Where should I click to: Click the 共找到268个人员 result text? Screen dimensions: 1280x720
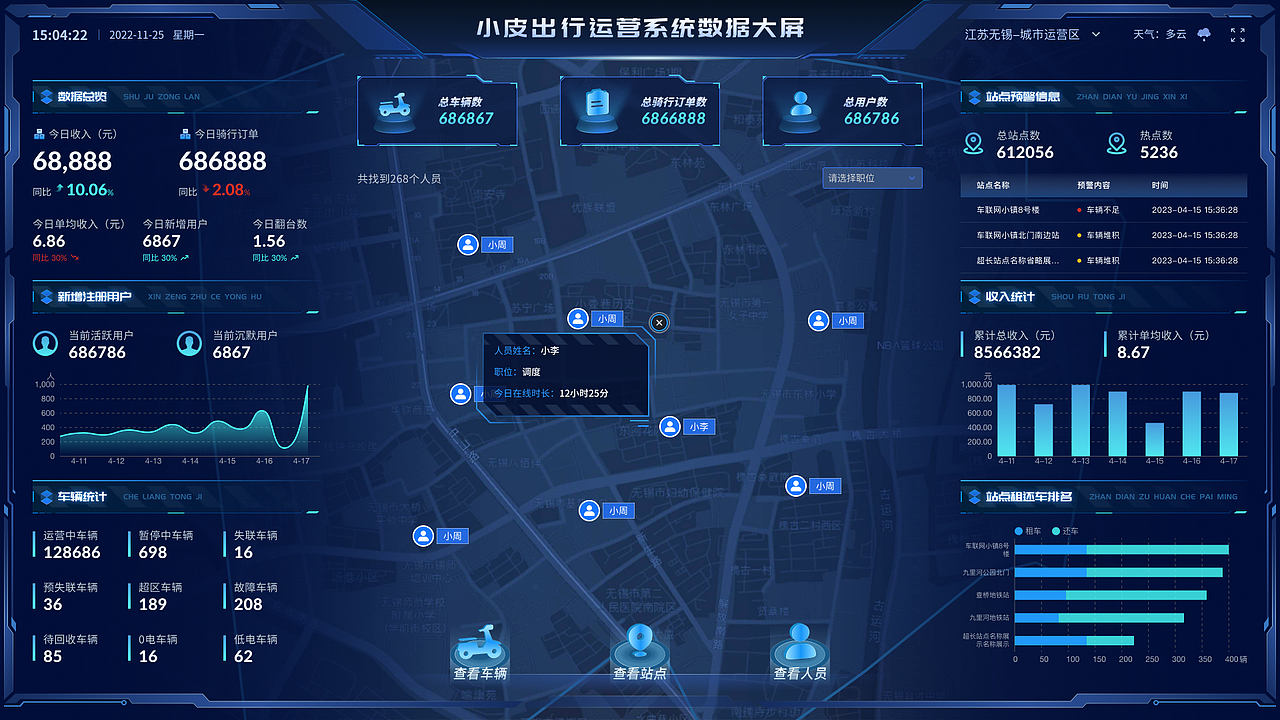click(399, 178)
